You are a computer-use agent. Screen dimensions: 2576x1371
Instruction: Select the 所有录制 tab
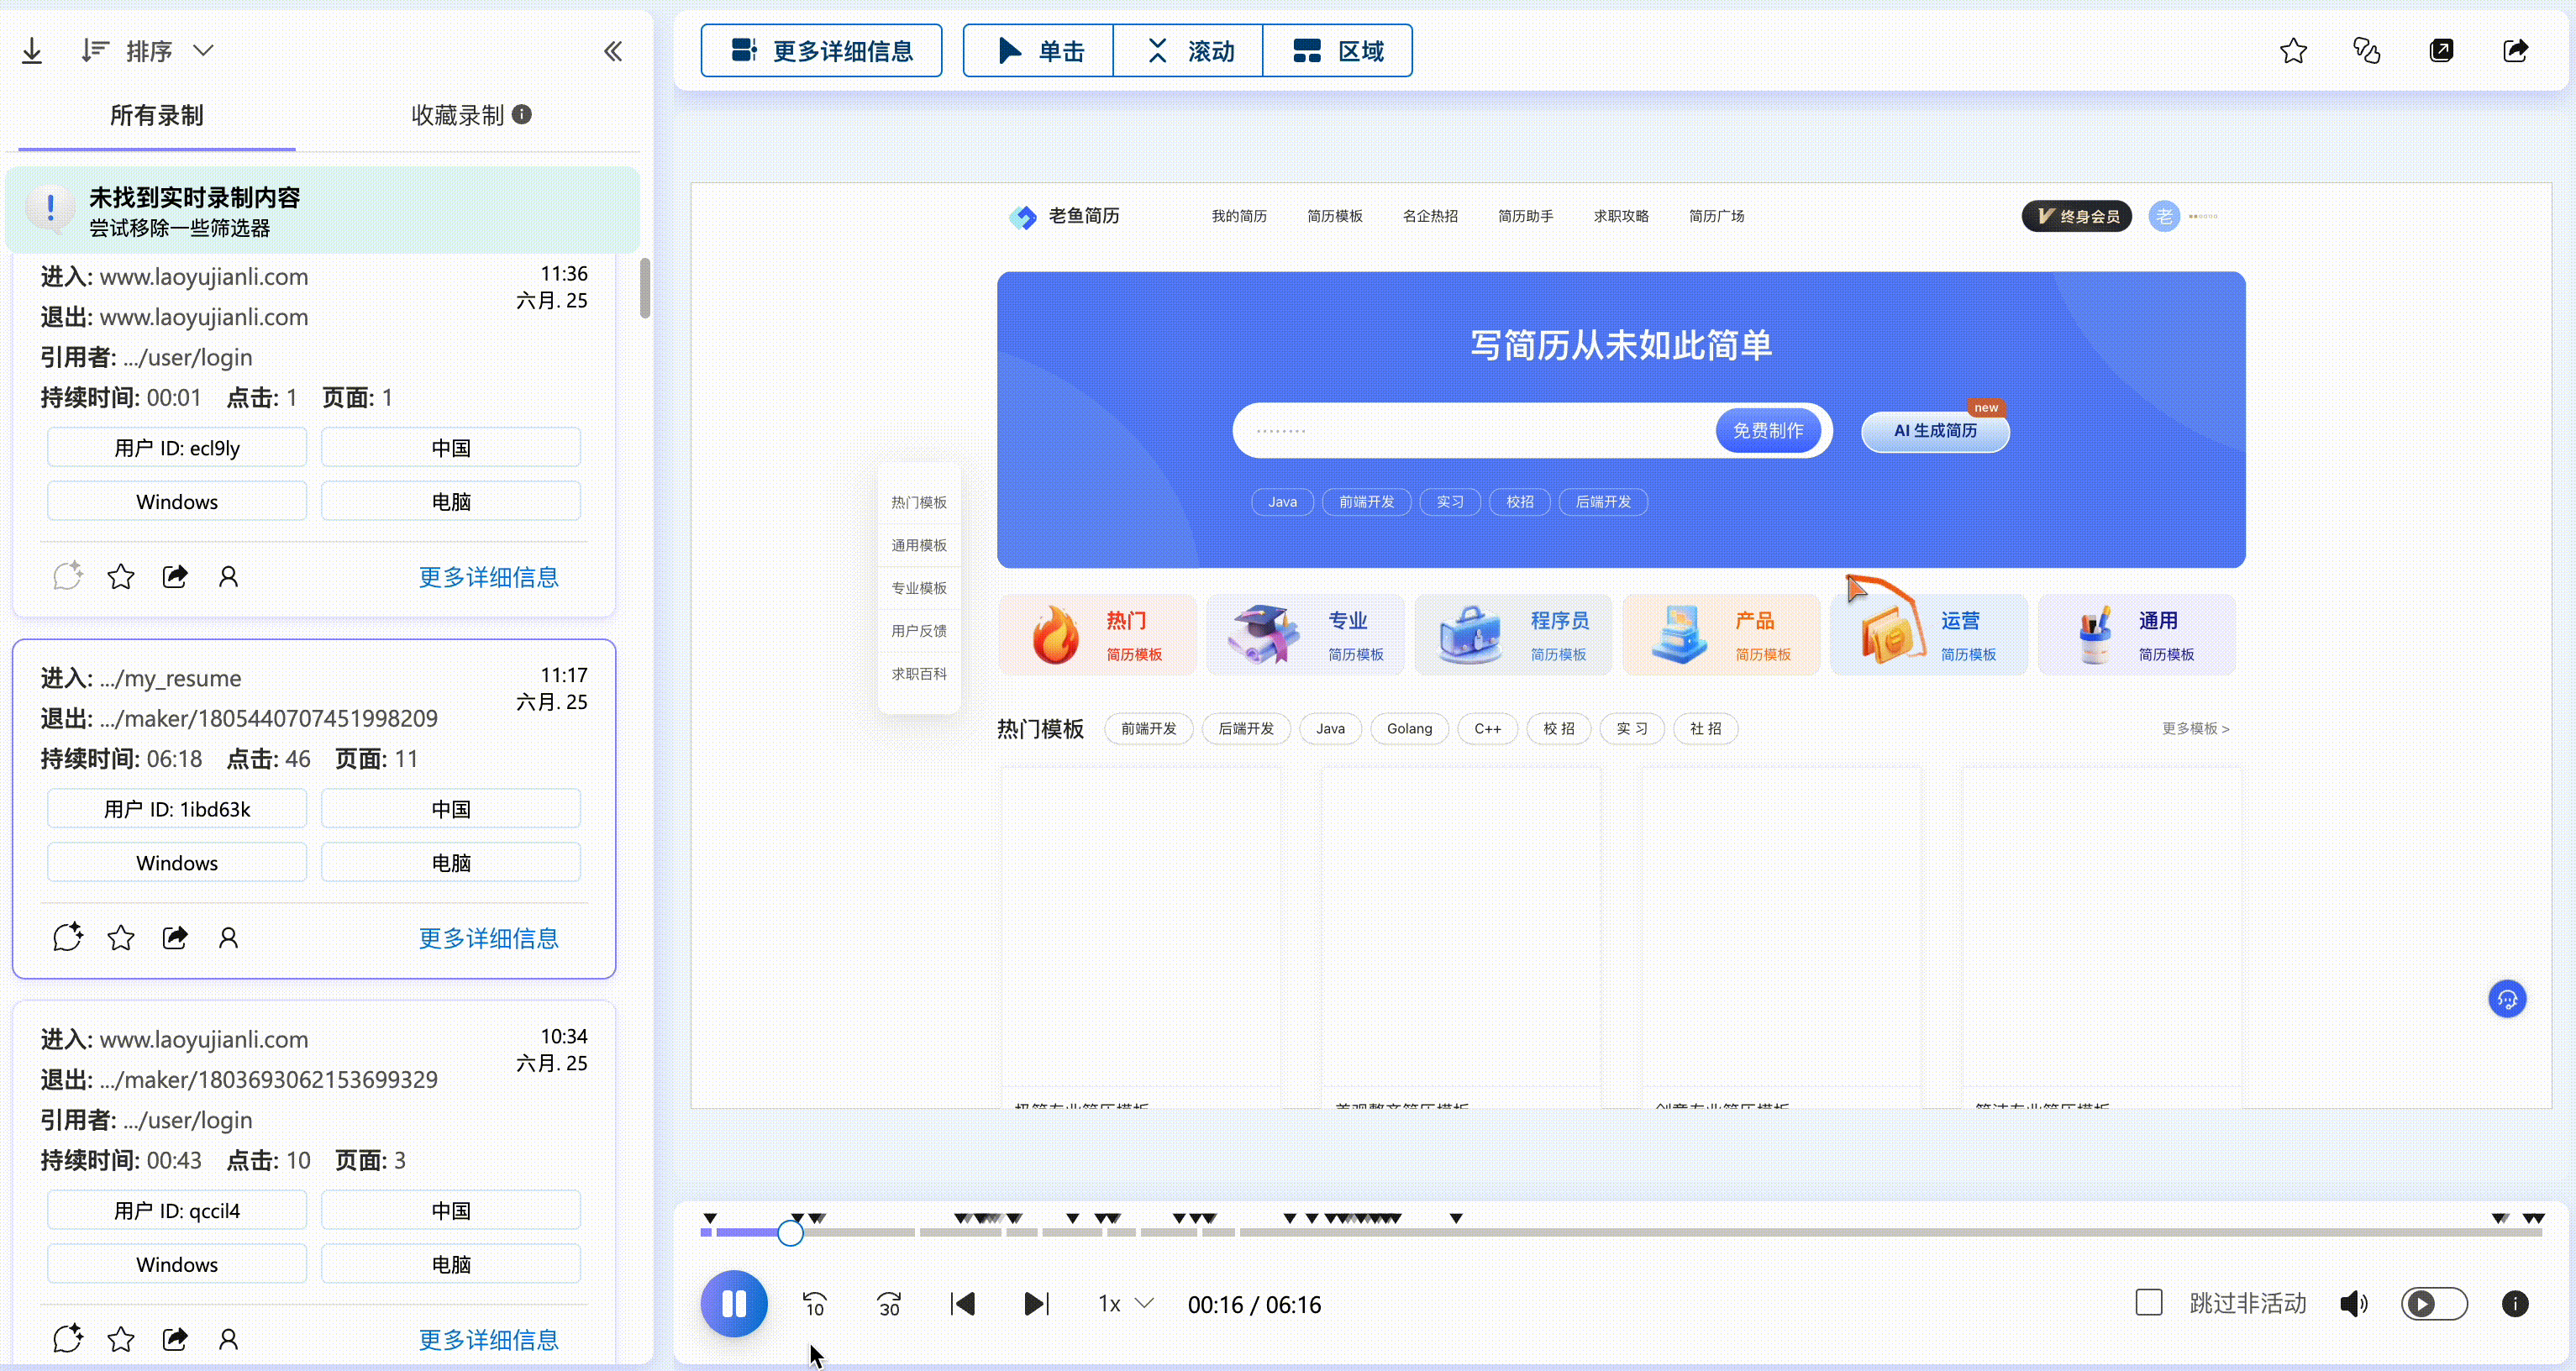[156, 115]
